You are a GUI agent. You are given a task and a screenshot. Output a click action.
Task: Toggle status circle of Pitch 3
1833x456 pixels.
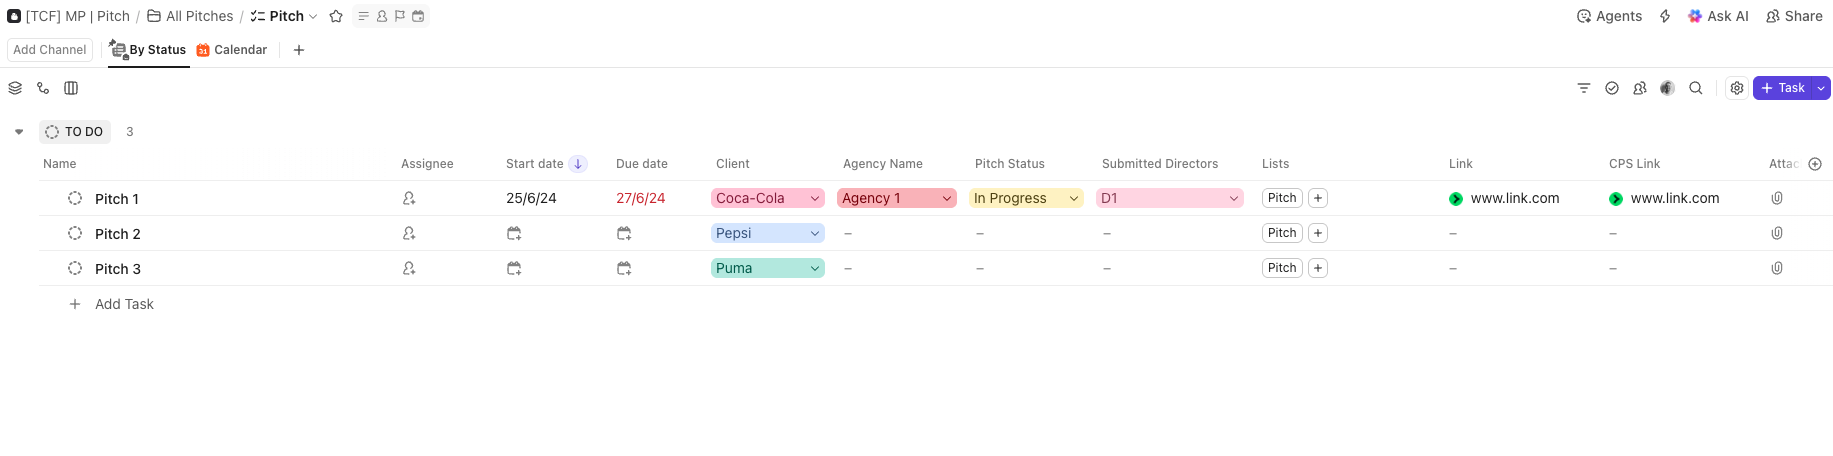(75, 268)
